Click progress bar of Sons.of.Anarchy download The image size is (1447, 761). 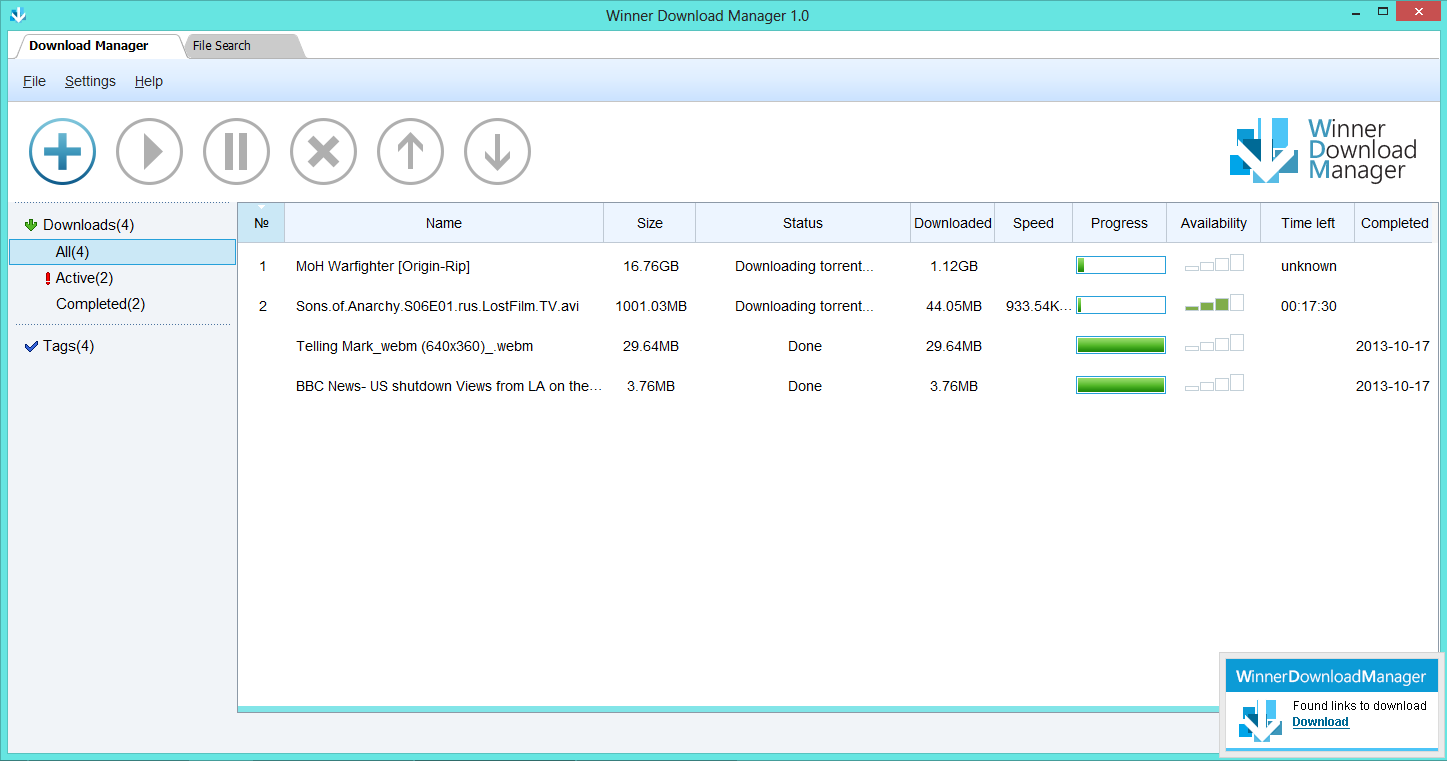1121,305
